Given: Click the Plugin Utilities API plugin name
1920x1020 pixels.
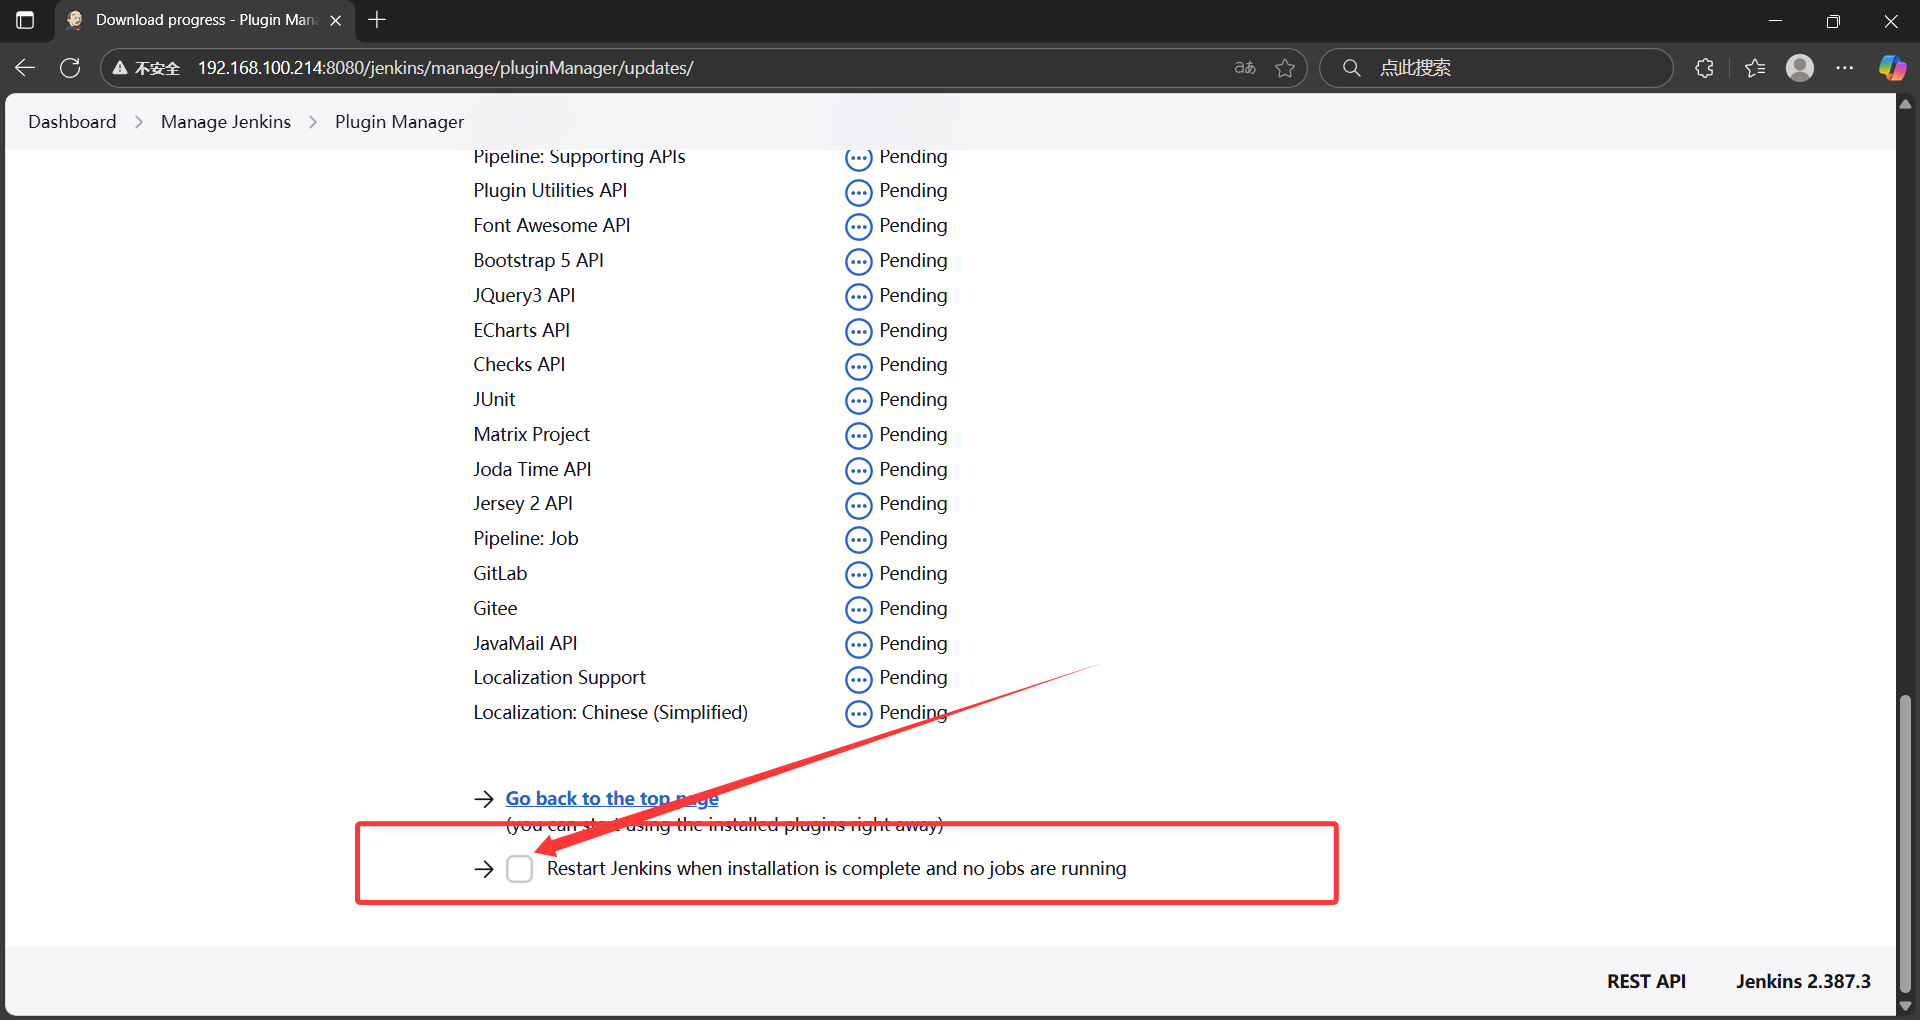Looking at the screenshot, I should pyautogui.click(x=550, y=190).
